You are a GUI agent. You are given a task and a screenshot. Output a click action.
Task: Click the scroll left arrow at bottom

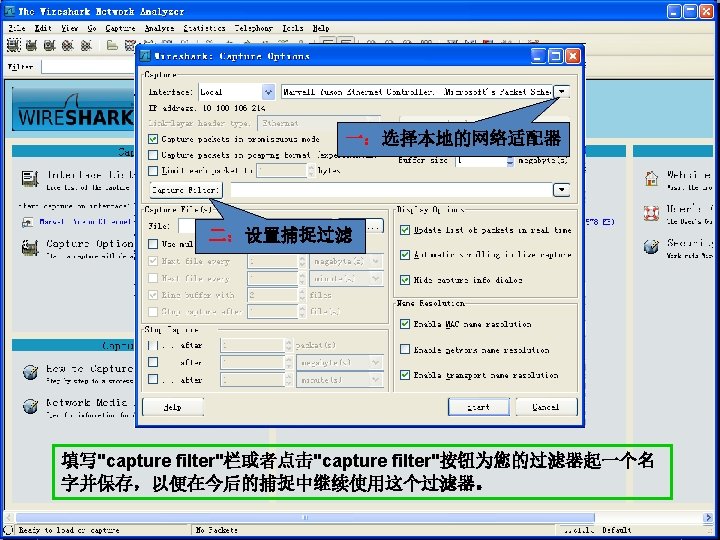tap(9, 518)
